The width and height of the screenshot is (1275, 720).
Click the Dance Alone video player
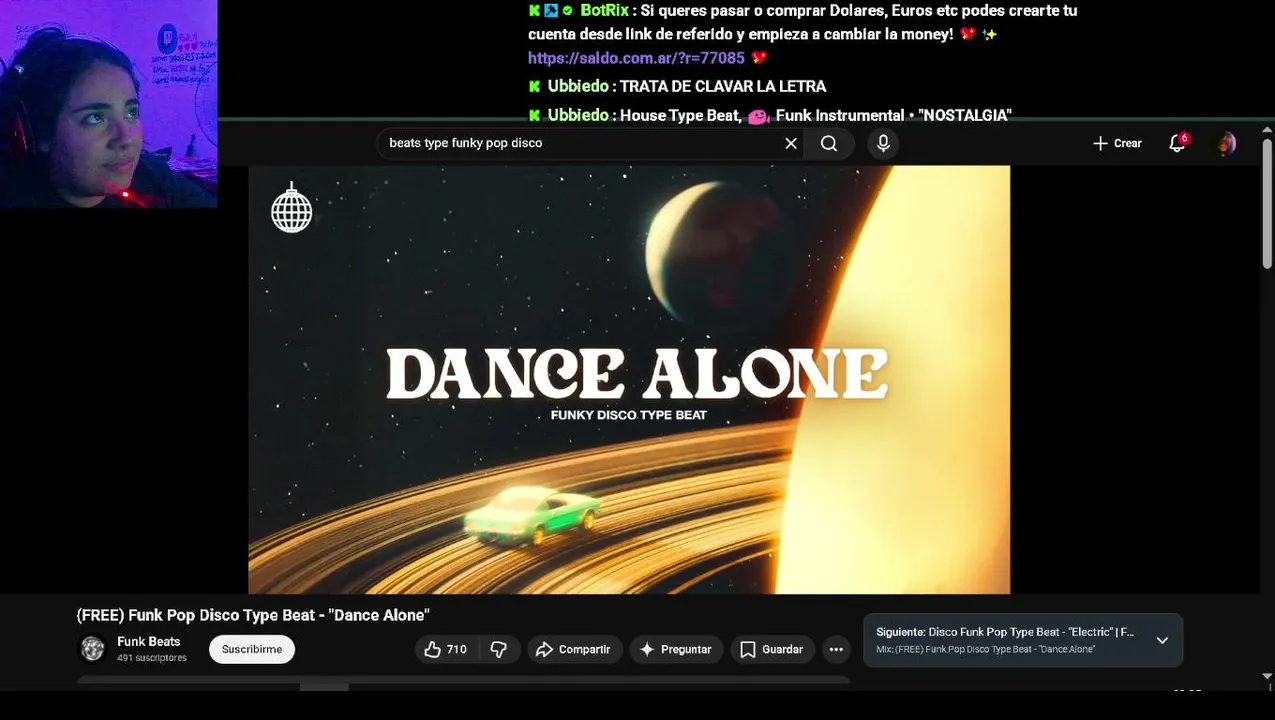pos(629,380)
